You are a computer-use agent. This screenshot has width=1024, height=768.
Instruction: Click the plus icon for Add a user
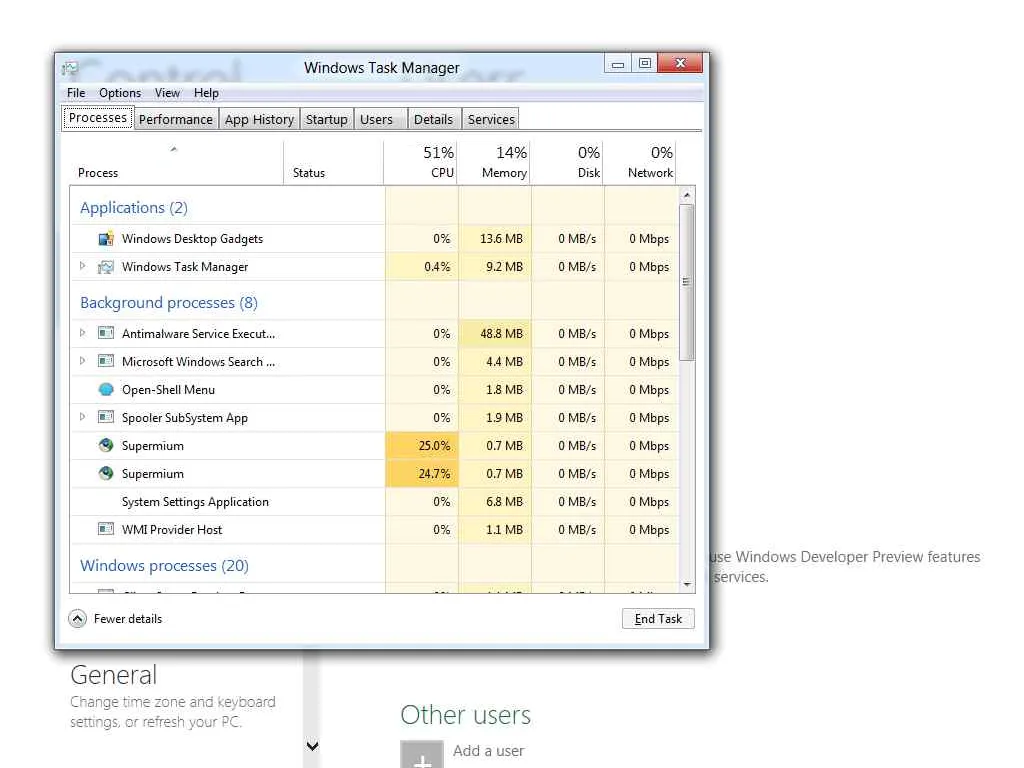422,755
